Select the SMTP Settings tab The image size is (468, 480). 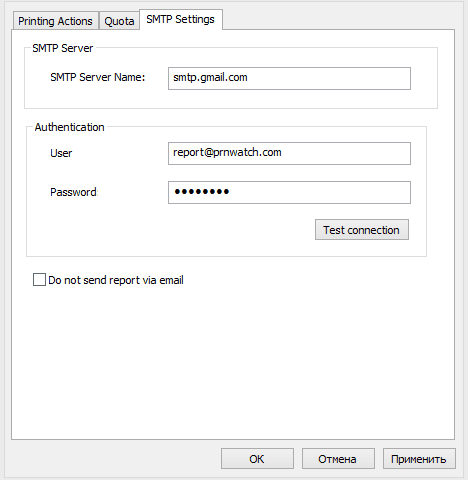181,19
